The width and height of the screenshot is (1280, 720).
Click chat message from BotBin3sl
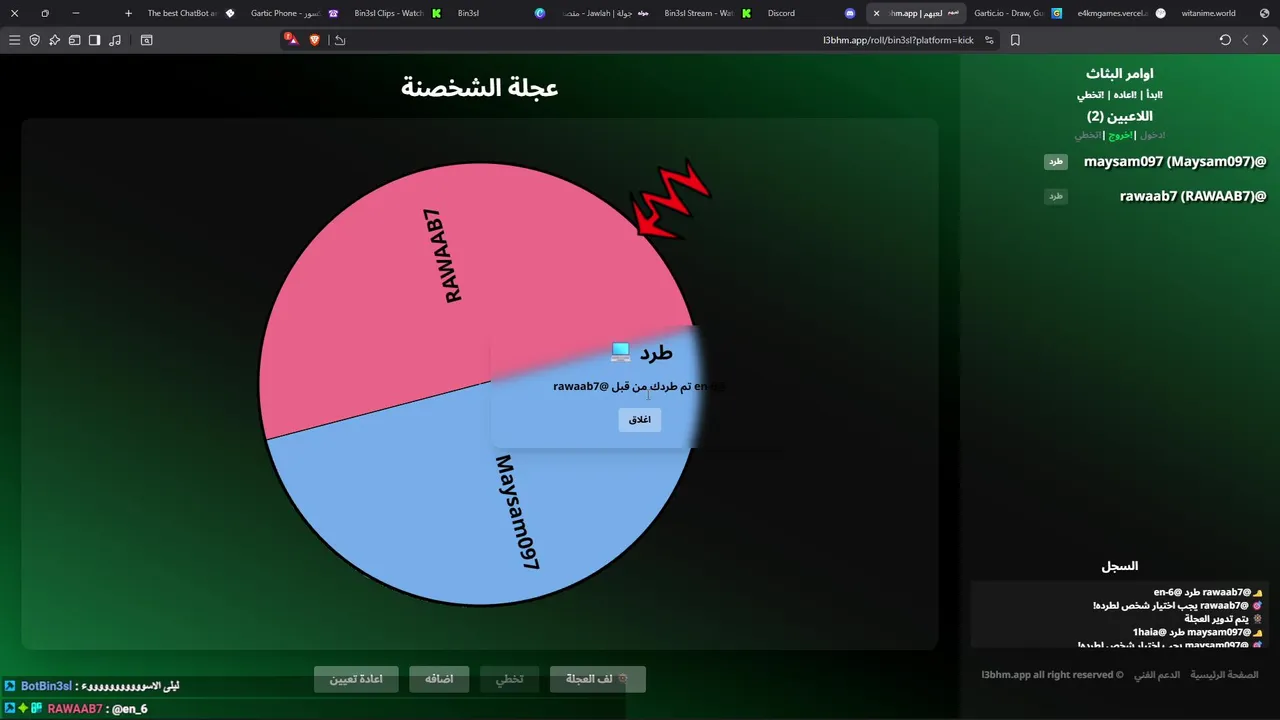91,686
